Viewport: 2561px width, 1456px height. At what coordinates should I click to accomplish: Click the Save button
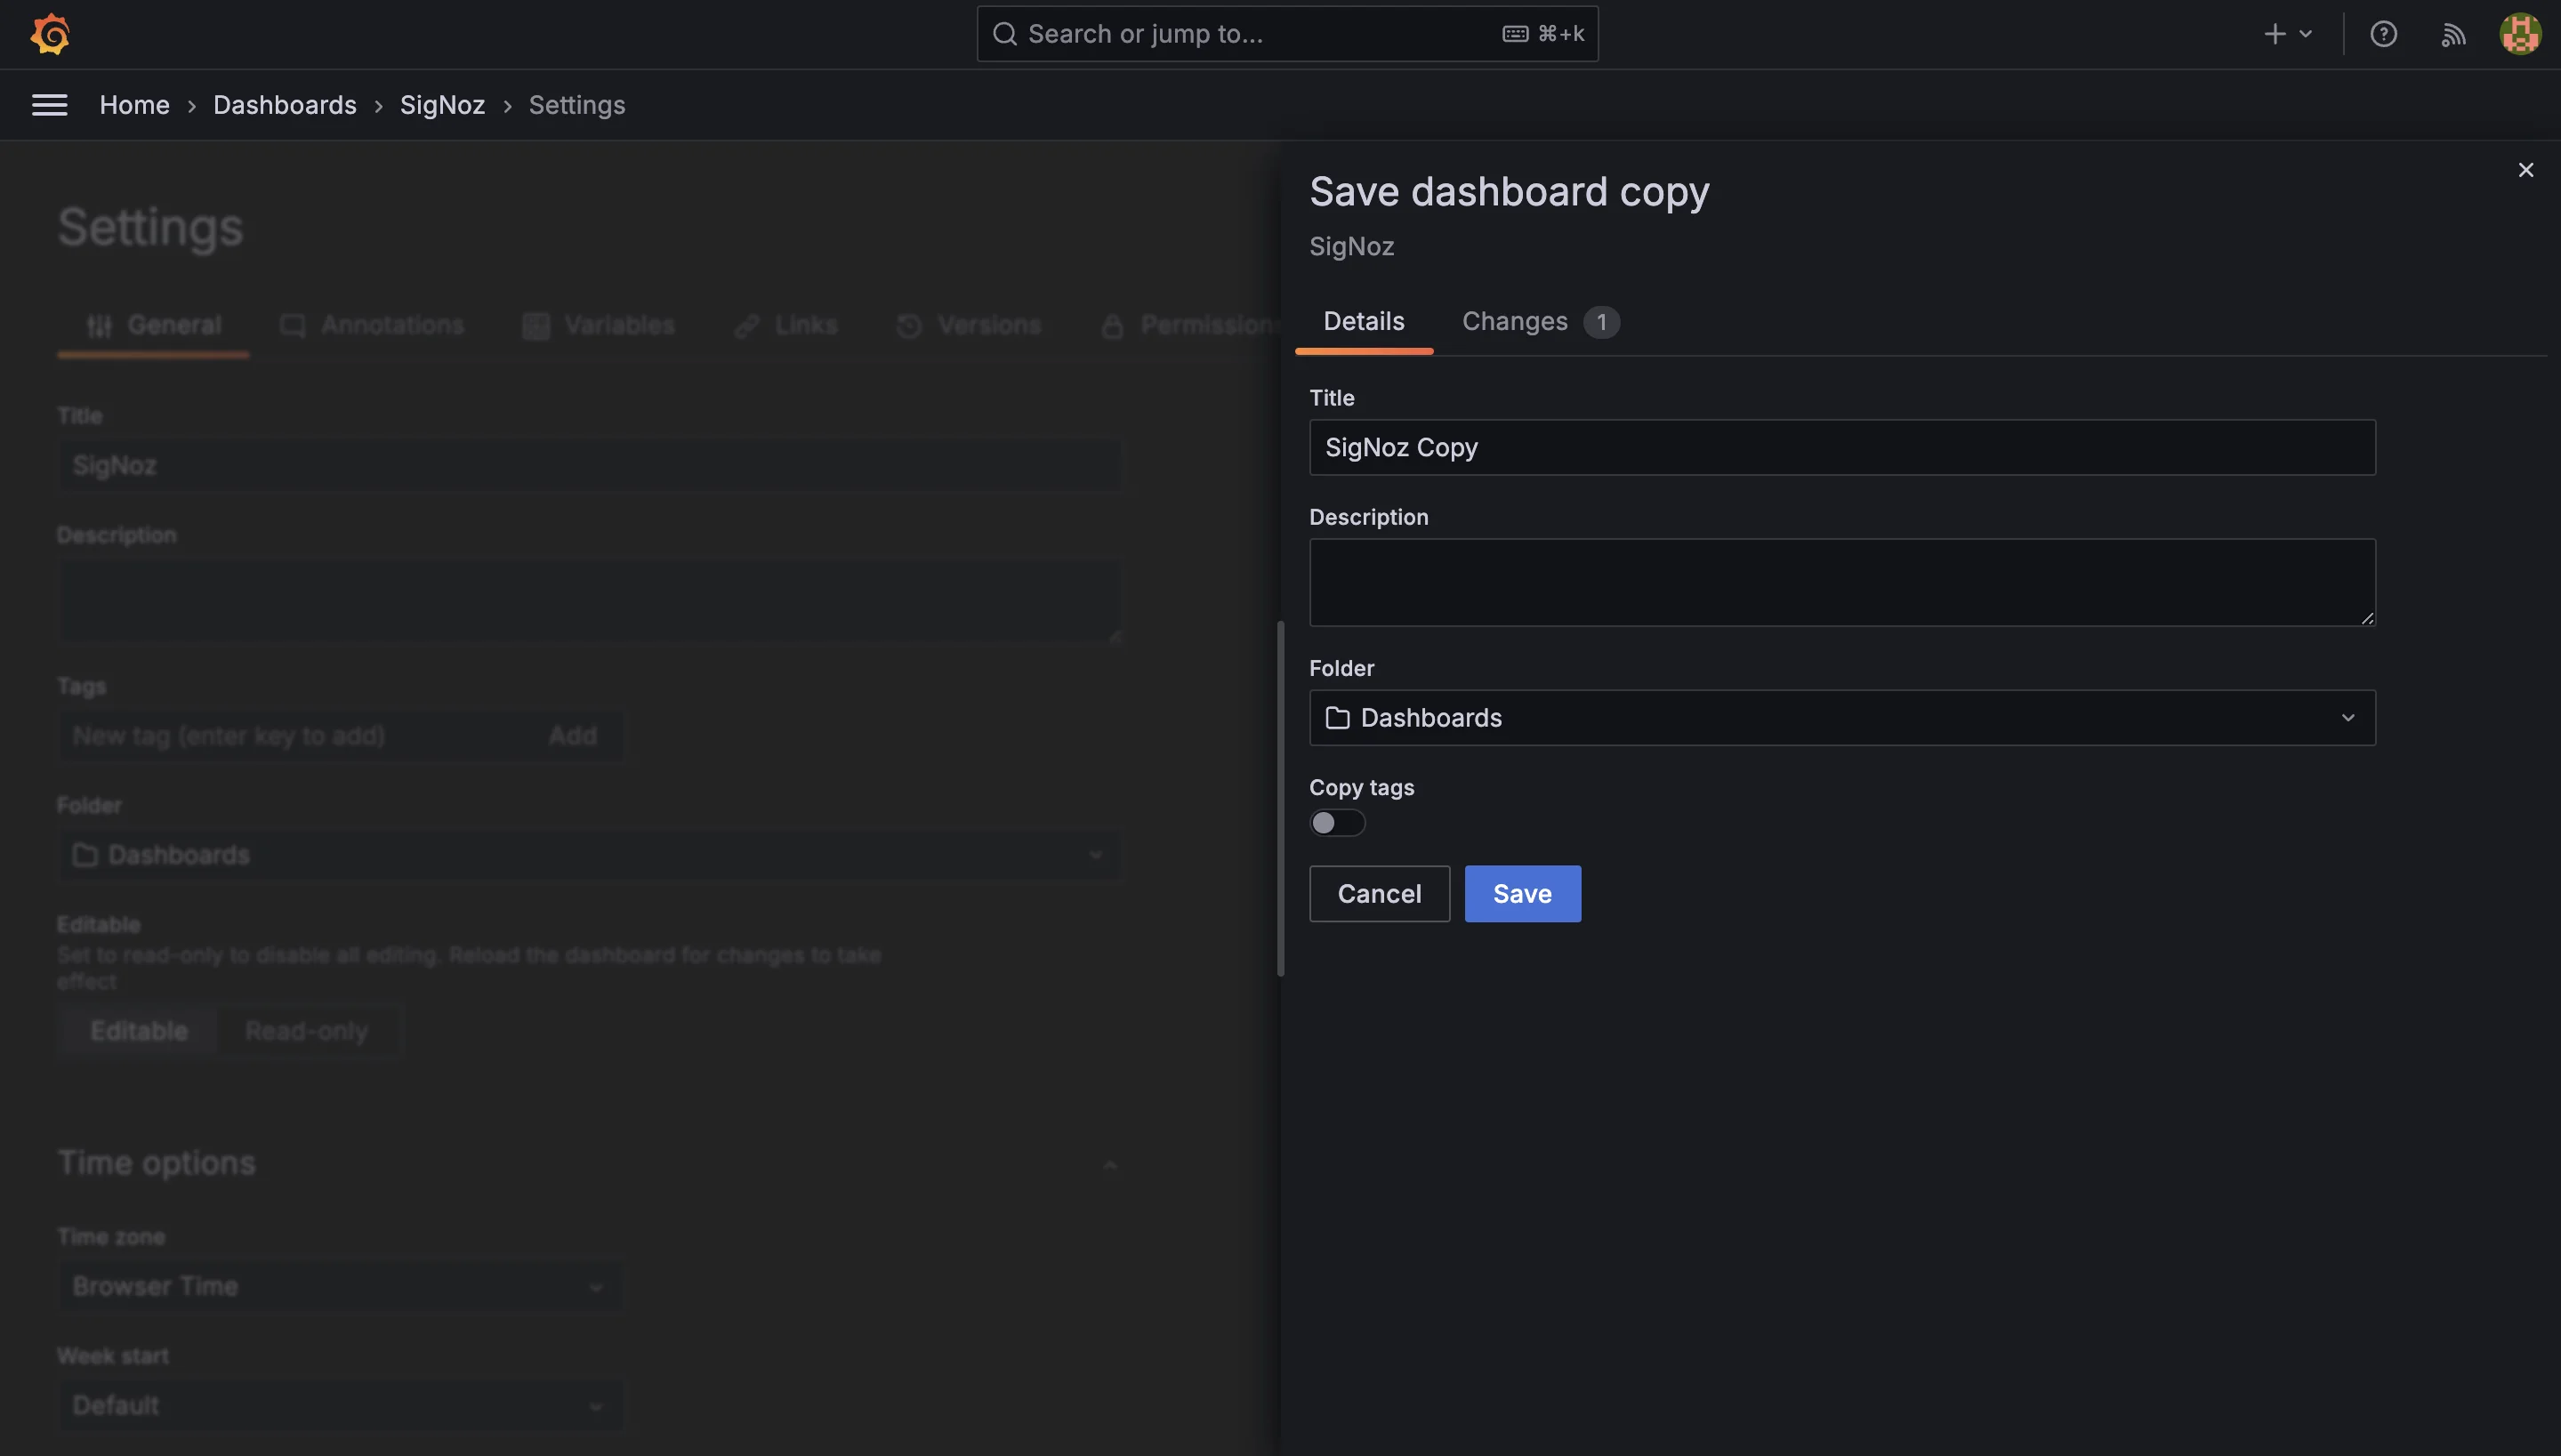(x=1522, y=894)
